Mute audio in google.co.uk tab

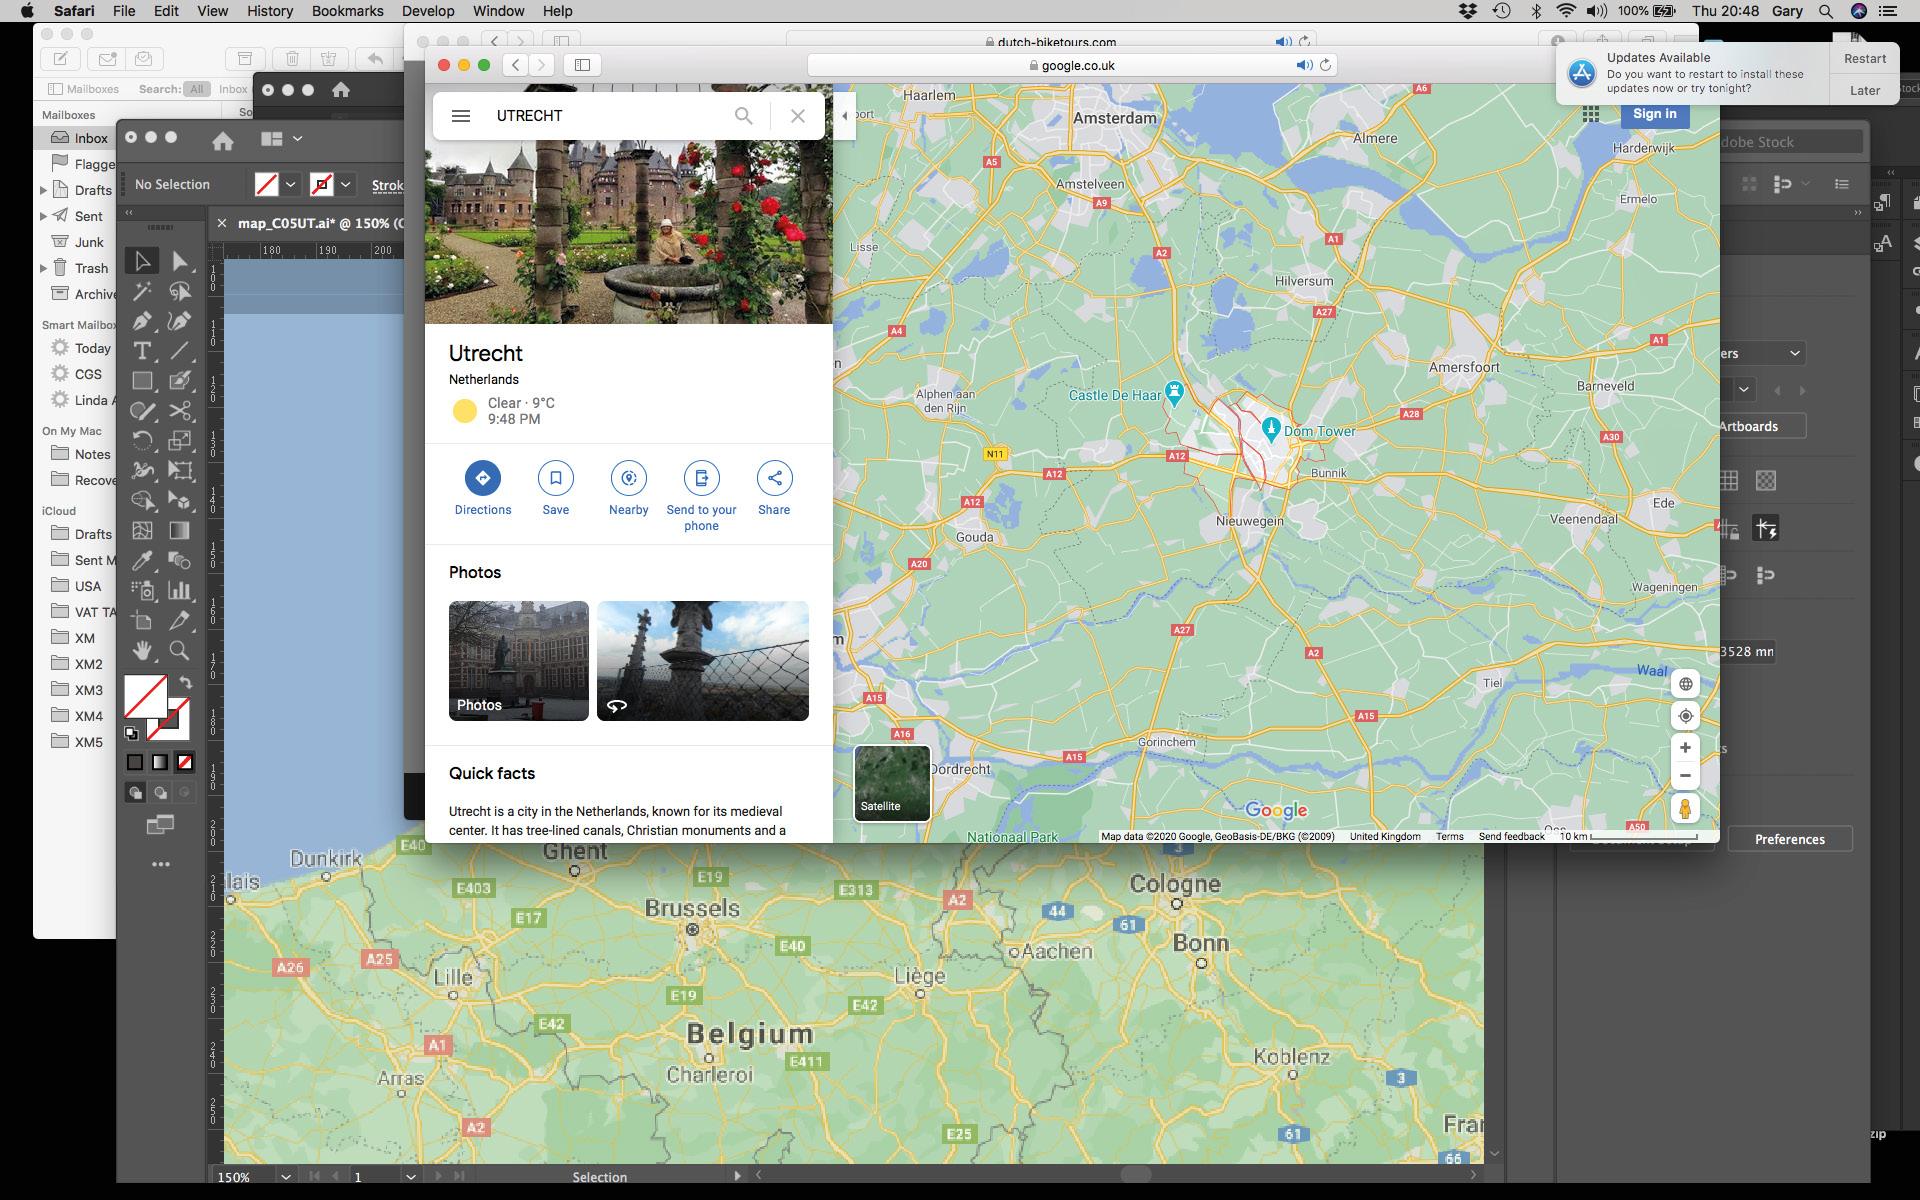(x=1304, y=65)
